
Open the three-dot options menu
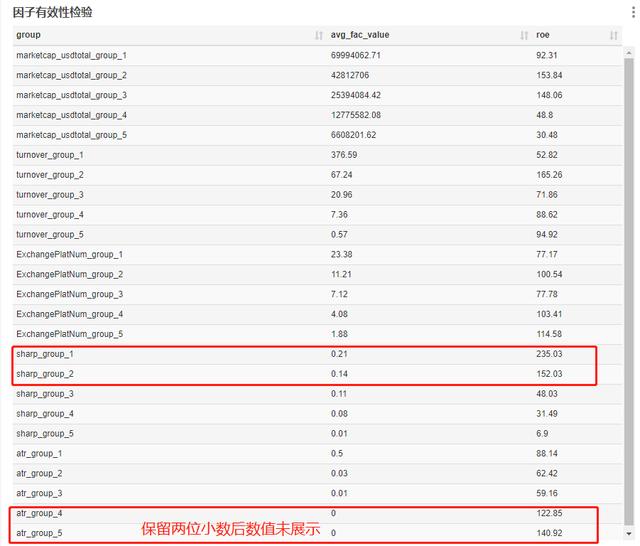click(633, 12)
